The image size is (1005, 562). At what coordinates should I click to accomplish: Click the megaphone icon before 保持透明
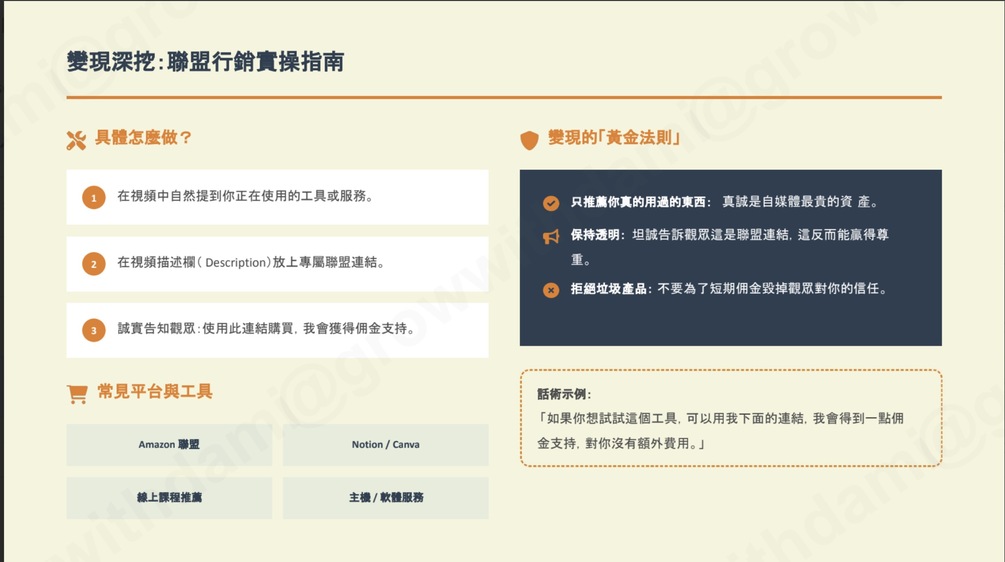551,236
